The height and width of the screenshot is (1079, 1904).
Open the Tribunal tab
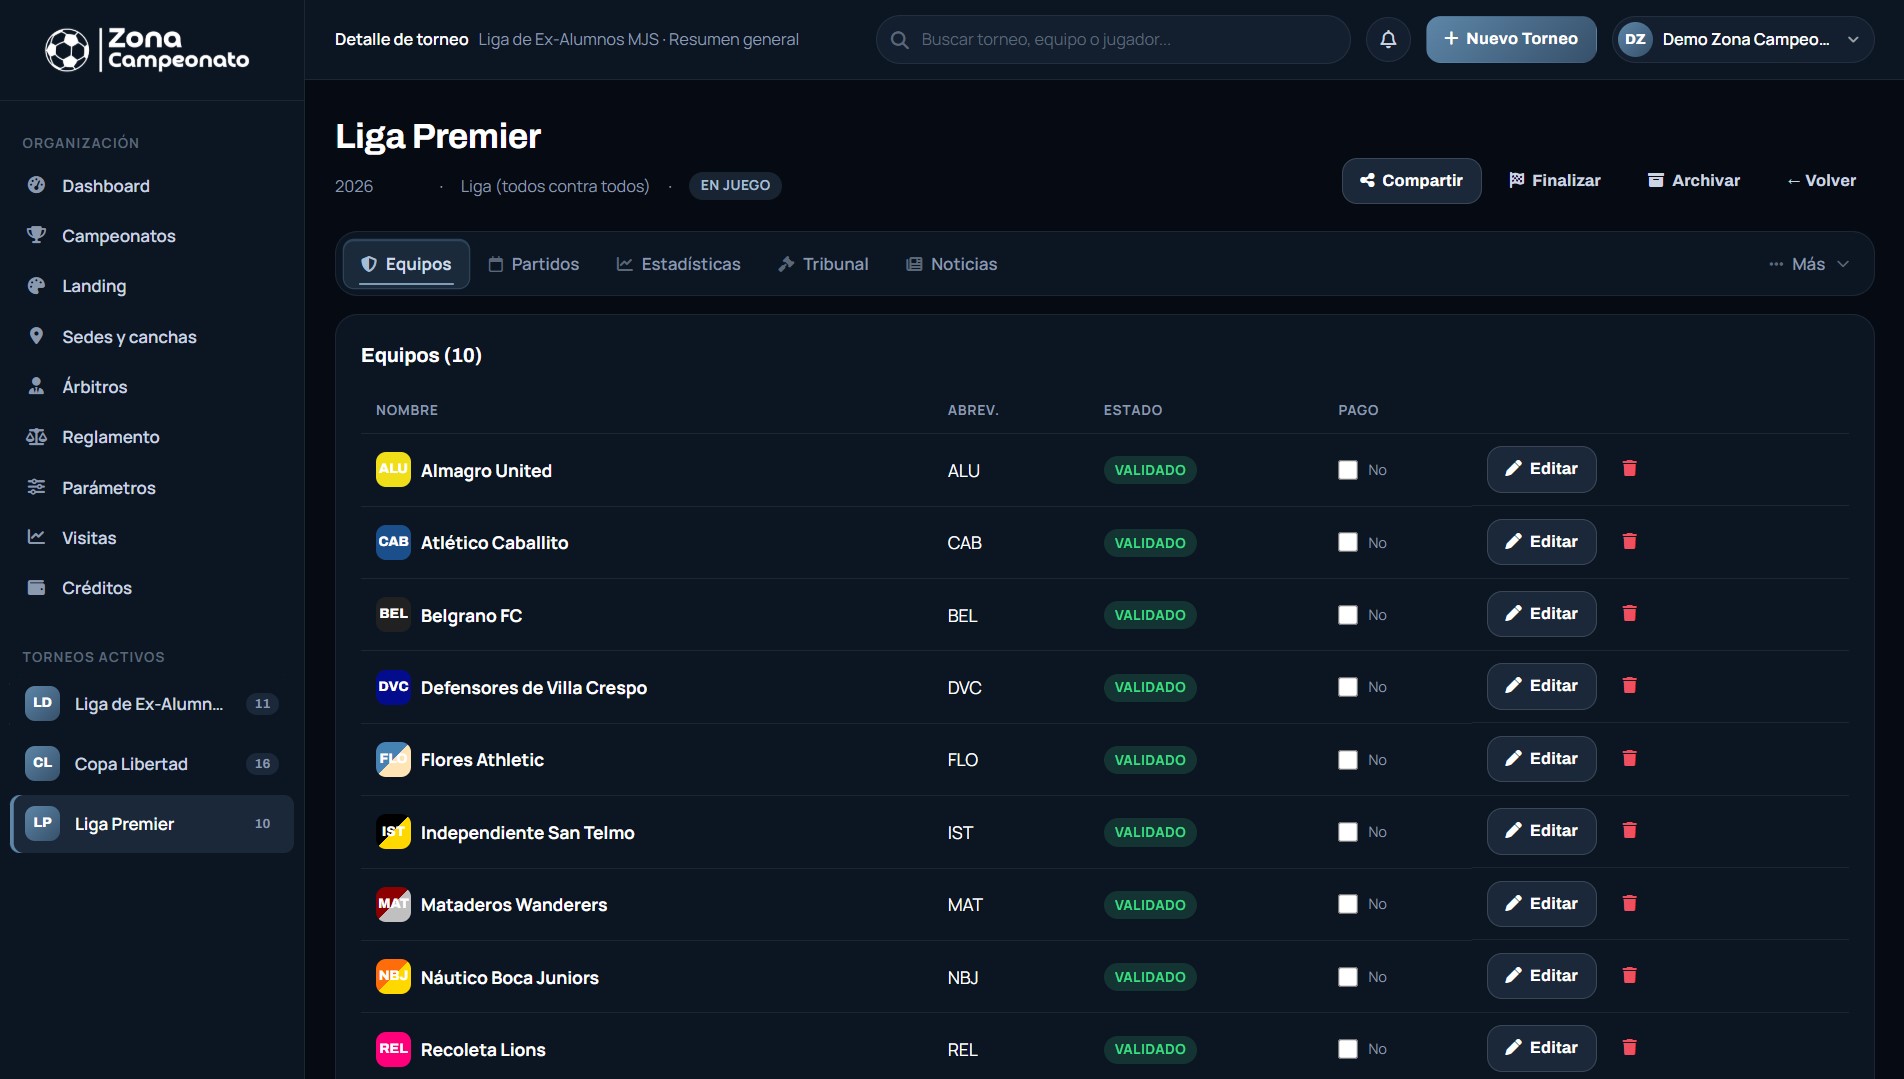click(x=823, y=264)
